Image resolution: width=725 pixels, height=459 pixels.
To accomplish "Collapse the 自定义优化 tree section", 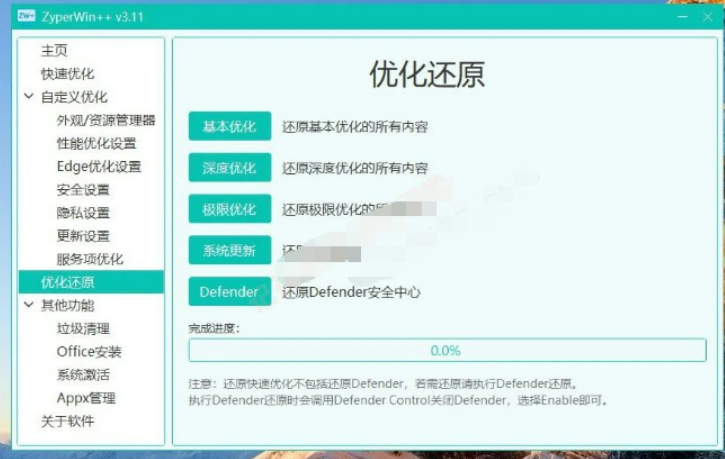I will point(28,97).
